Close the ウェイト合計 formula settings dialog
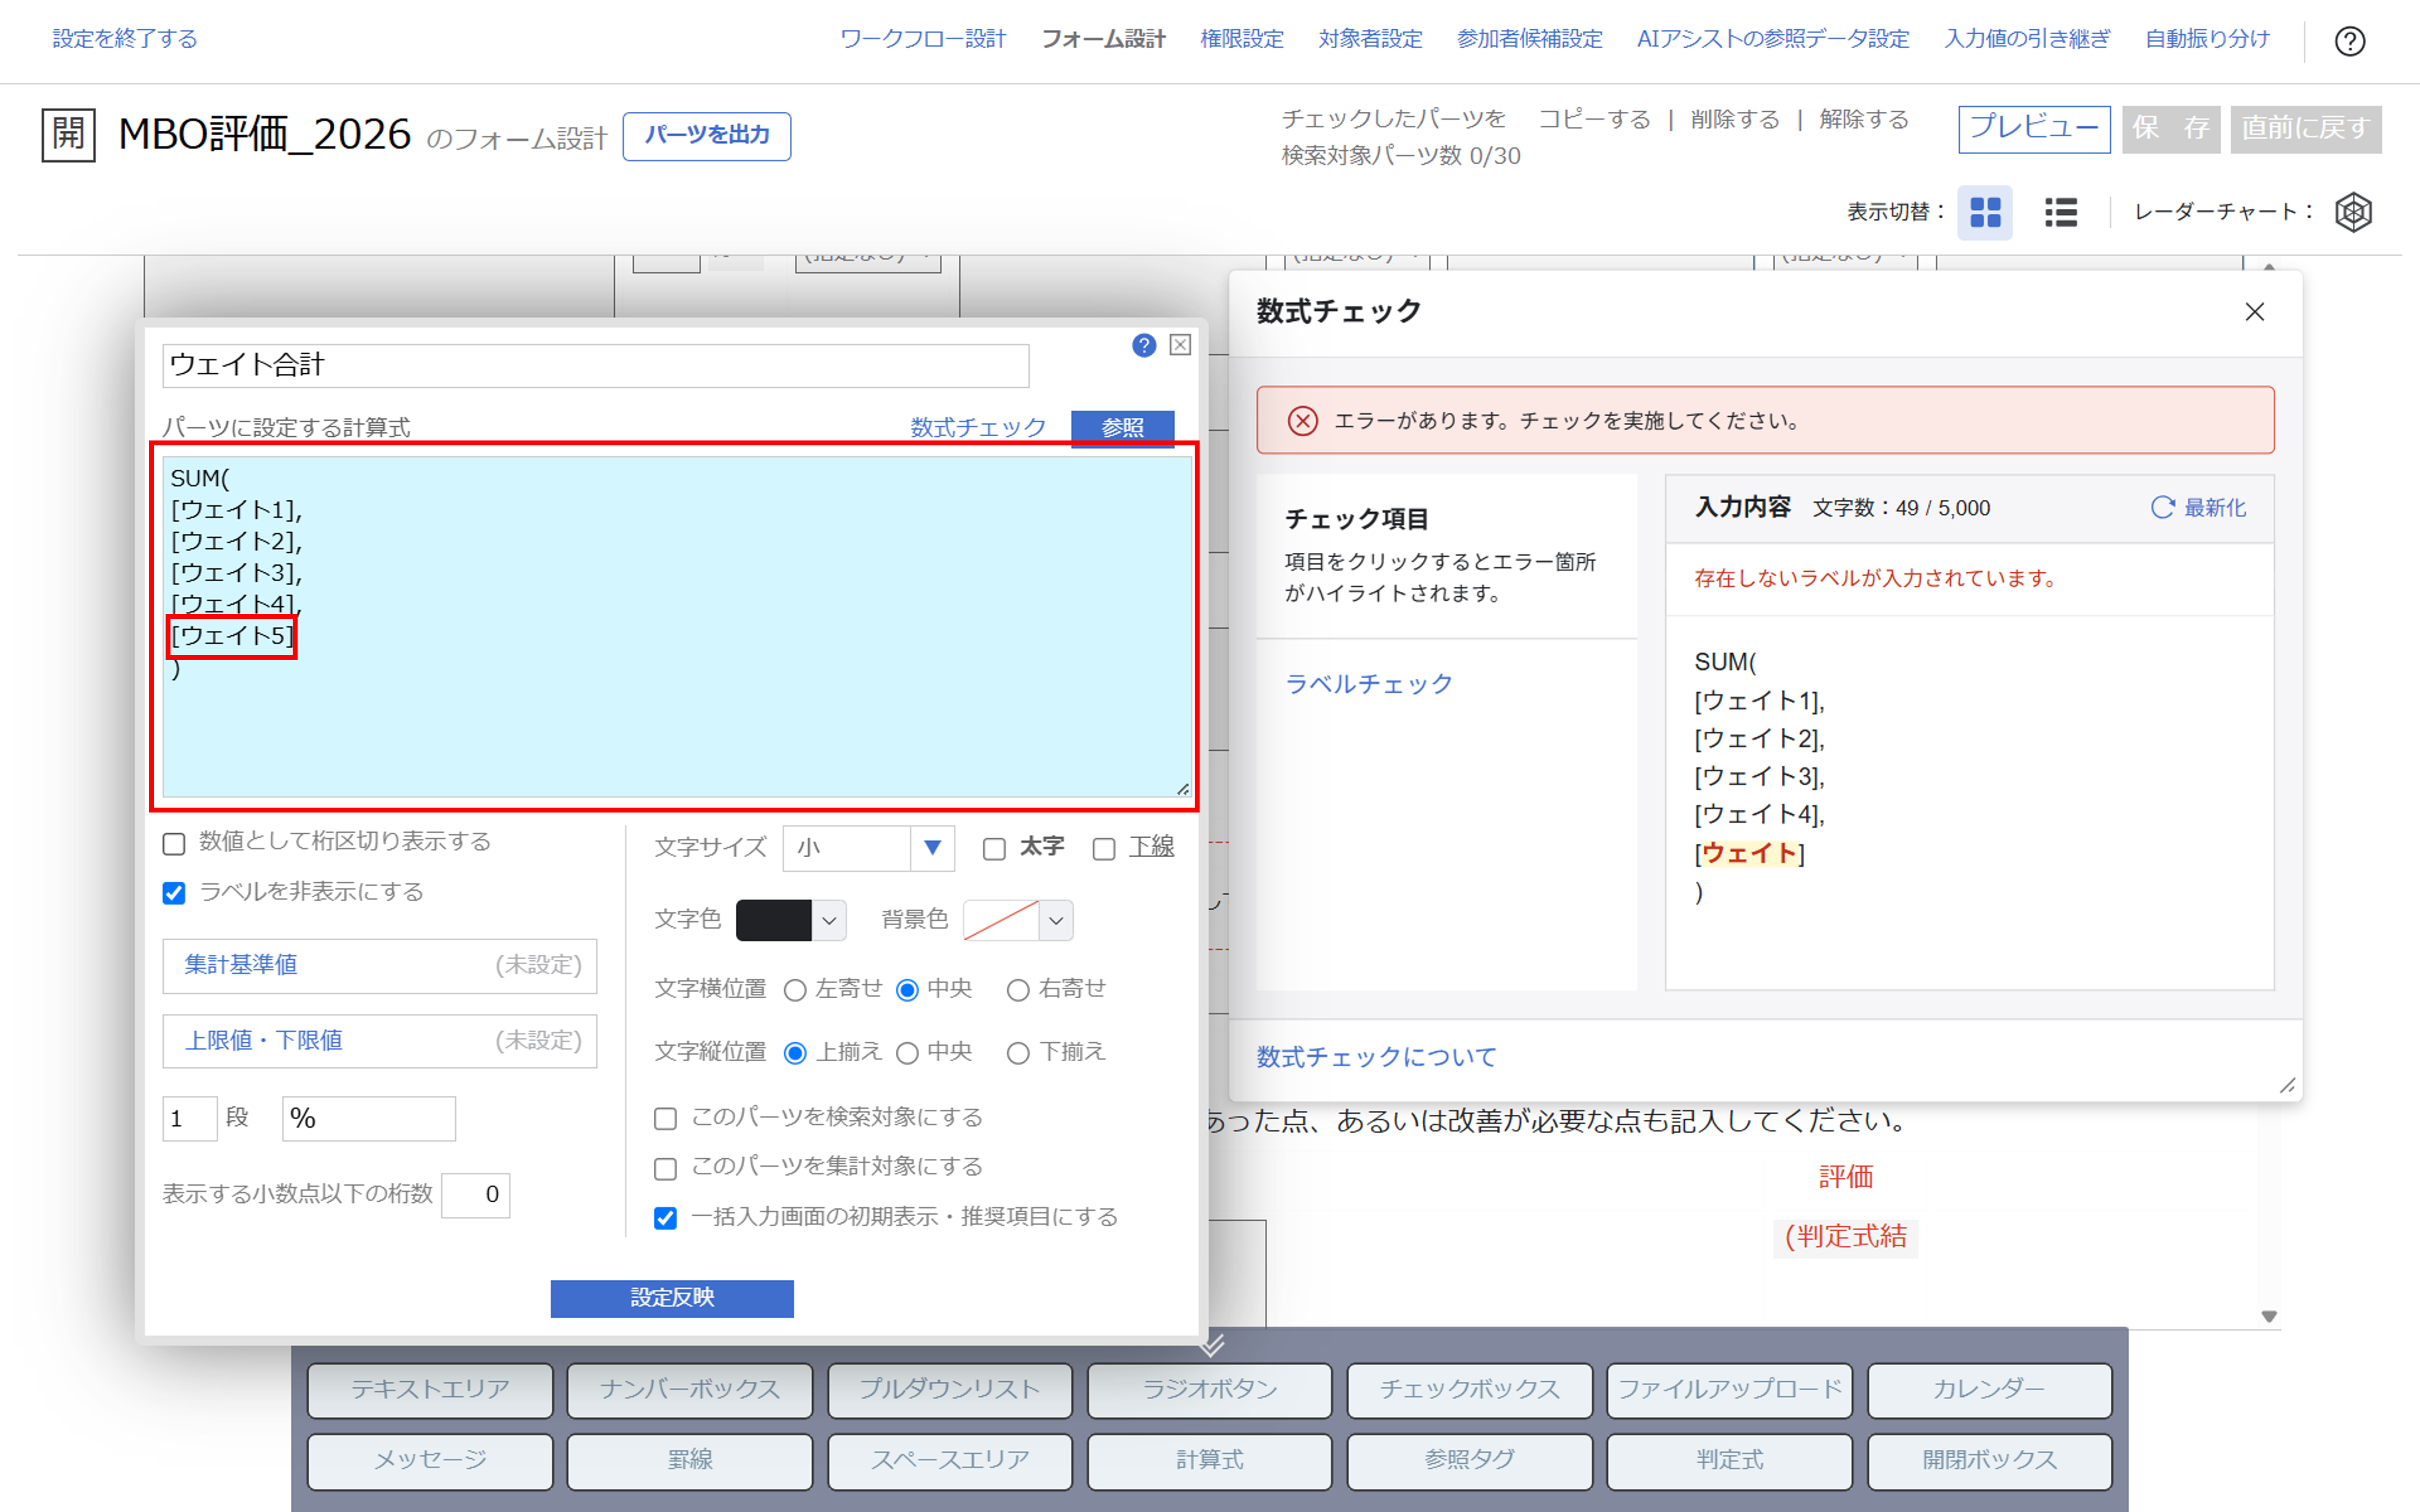 (x=1180, y=345)
